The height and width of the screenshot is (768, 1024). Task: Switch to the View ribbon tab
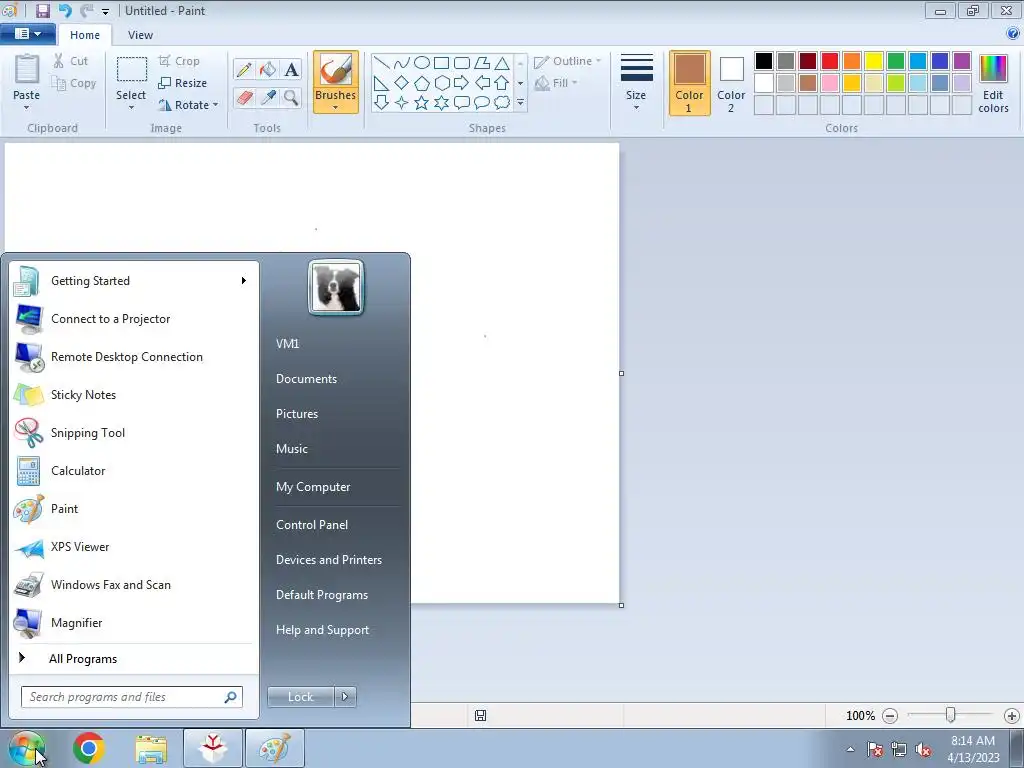coord(140,35)
